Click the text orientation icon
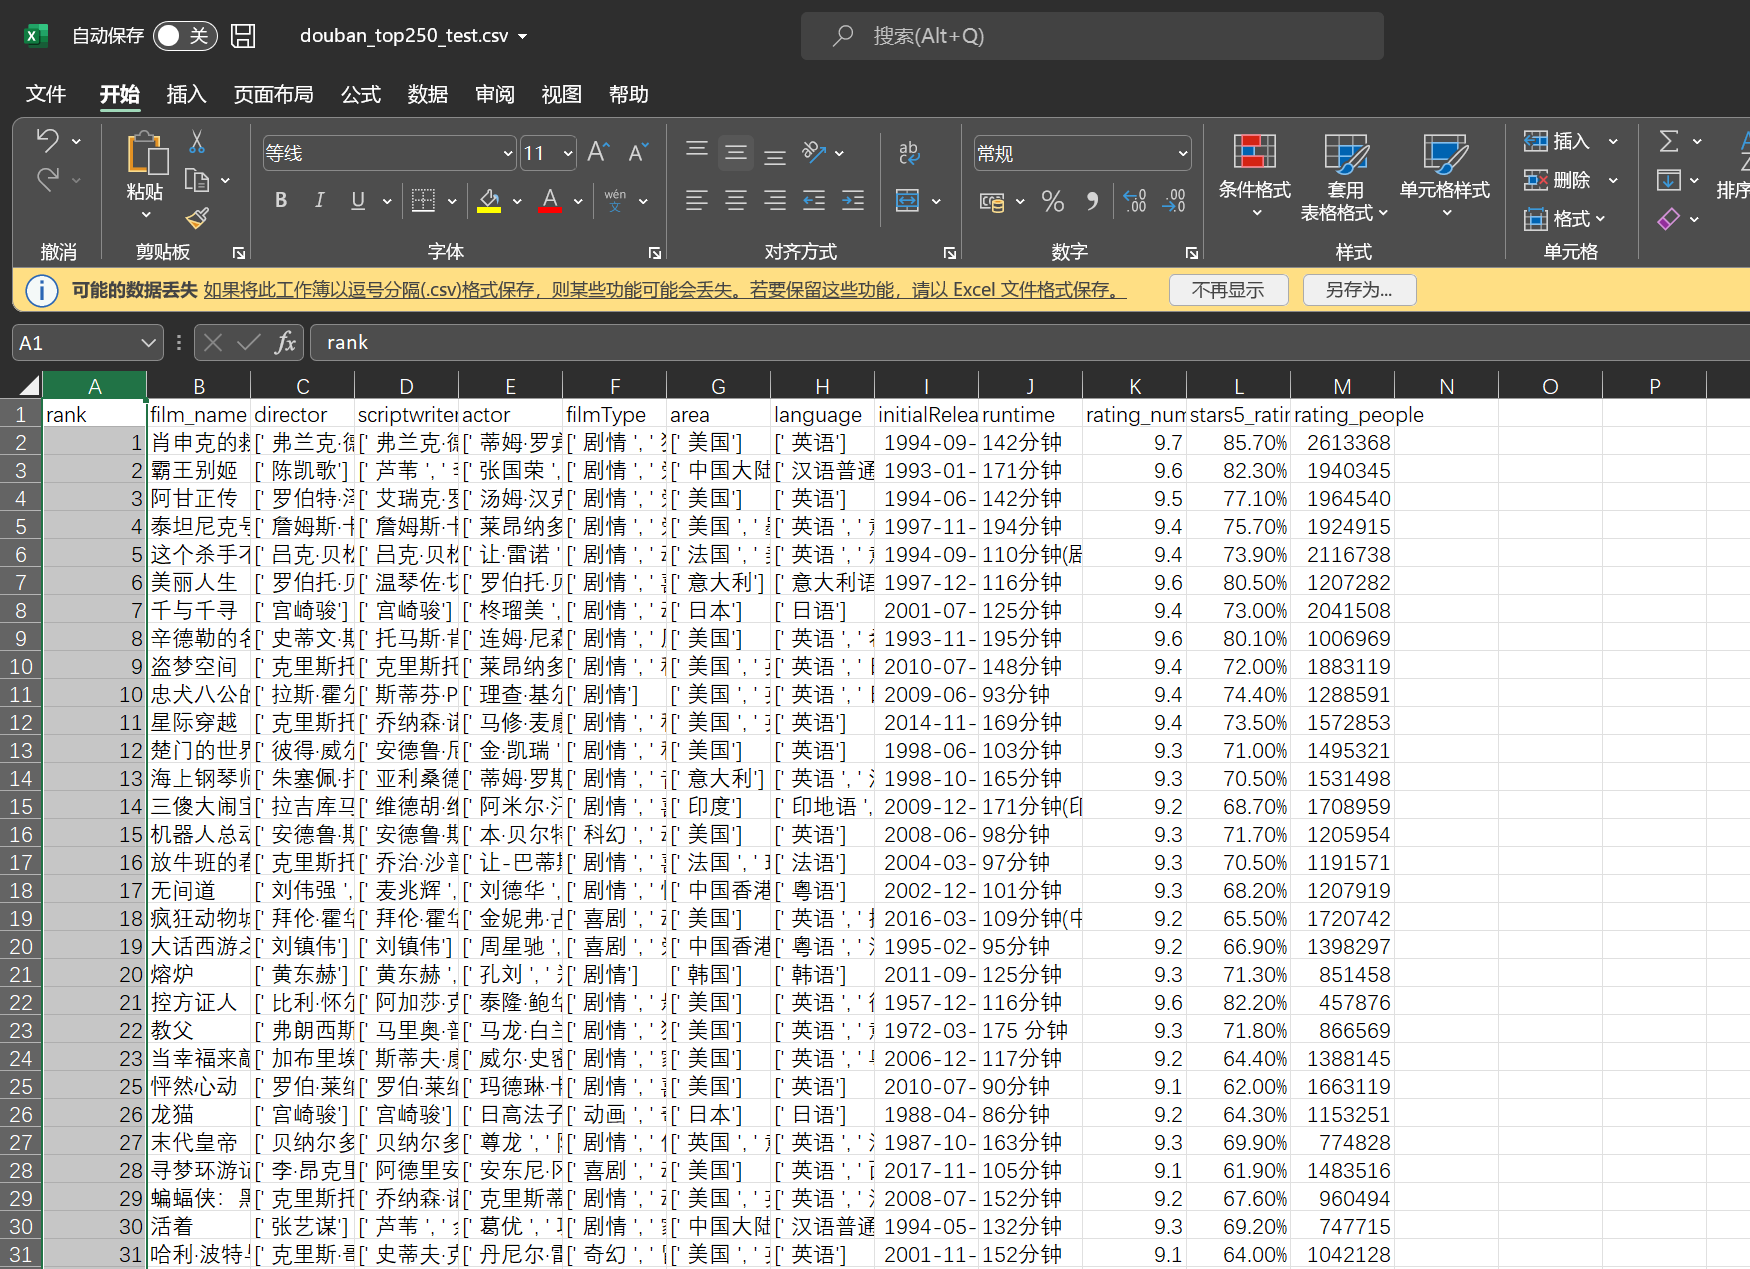This screenshot has height=1269, width=1750. 815,152
